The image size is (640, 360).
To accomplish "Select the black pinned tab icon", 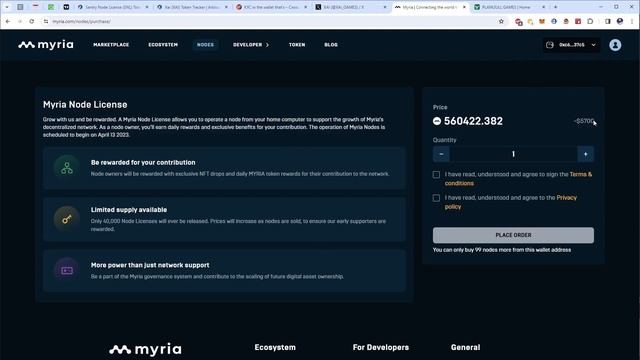I will [66, 7].
